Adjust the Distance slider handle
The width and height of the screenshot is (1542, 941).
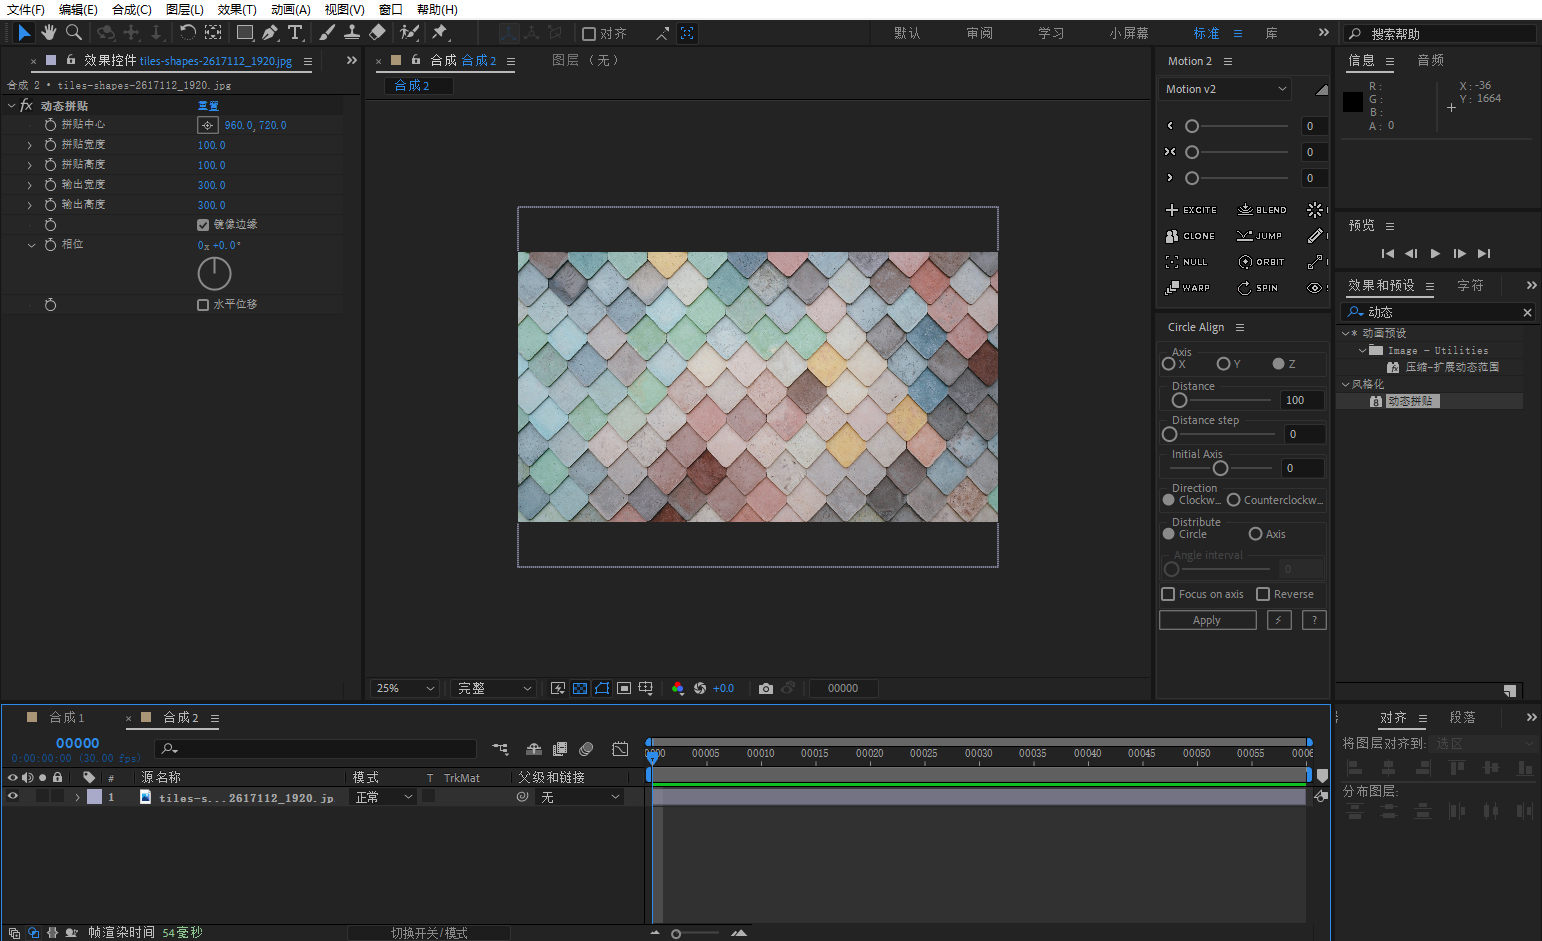tap(1180, 400)
